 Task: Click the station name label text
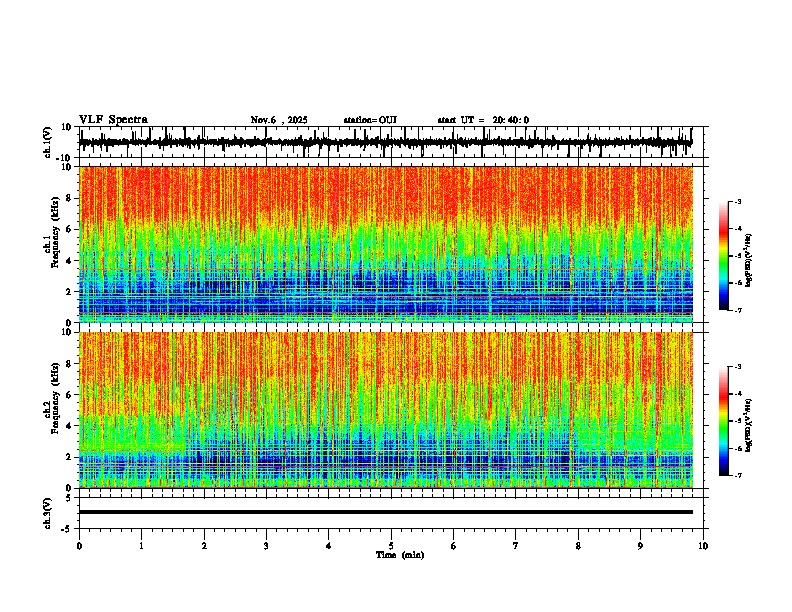click(370, 120)
